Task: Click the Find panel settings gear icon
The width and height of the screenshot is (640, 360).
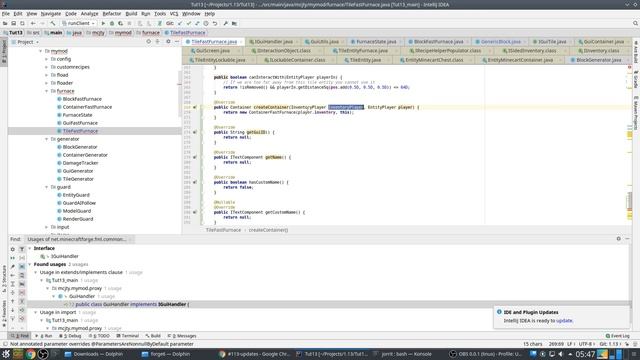Action: tap(618, 239)
